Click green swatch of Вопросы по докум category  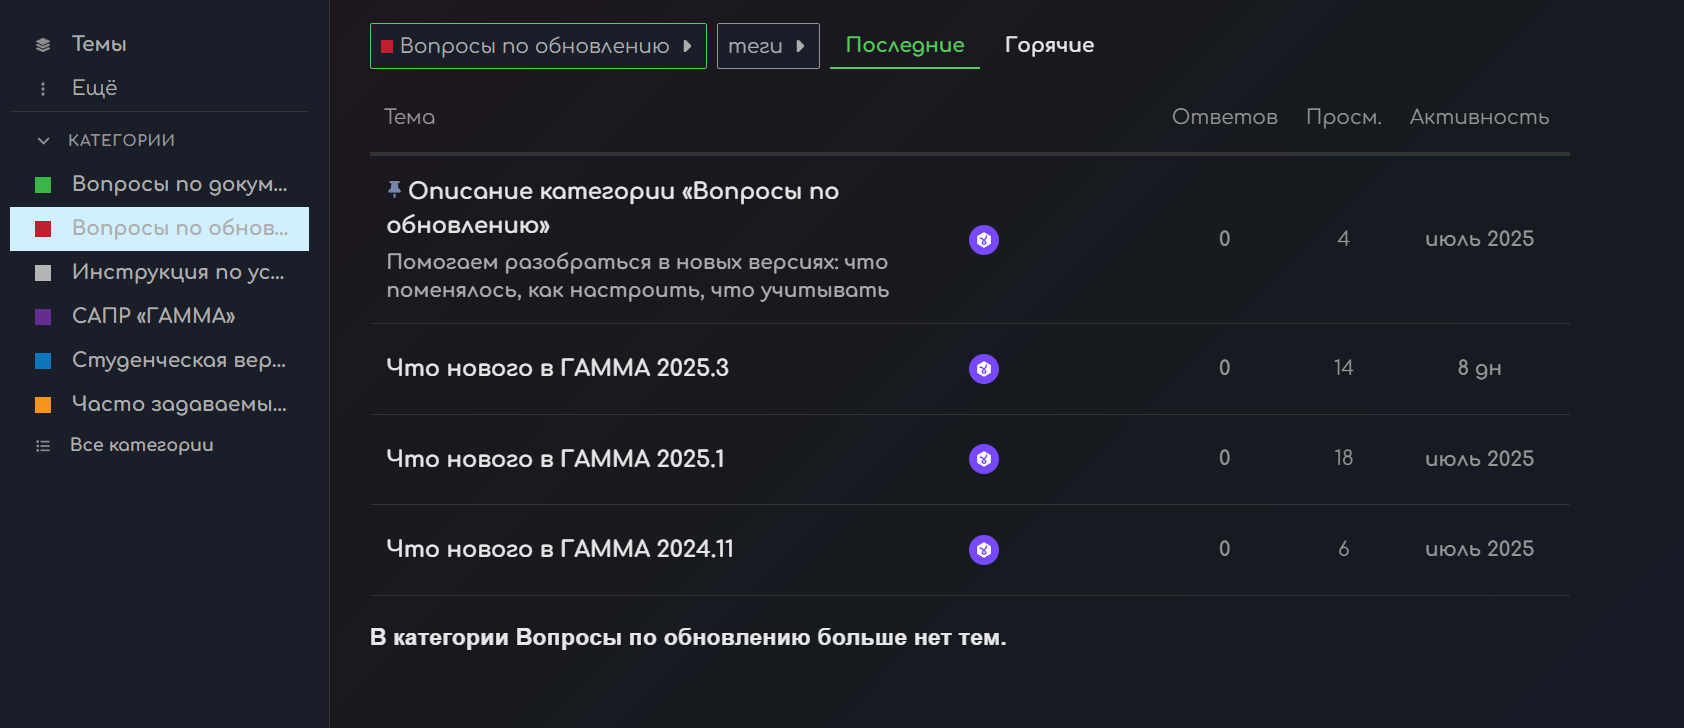coord(43,185)
